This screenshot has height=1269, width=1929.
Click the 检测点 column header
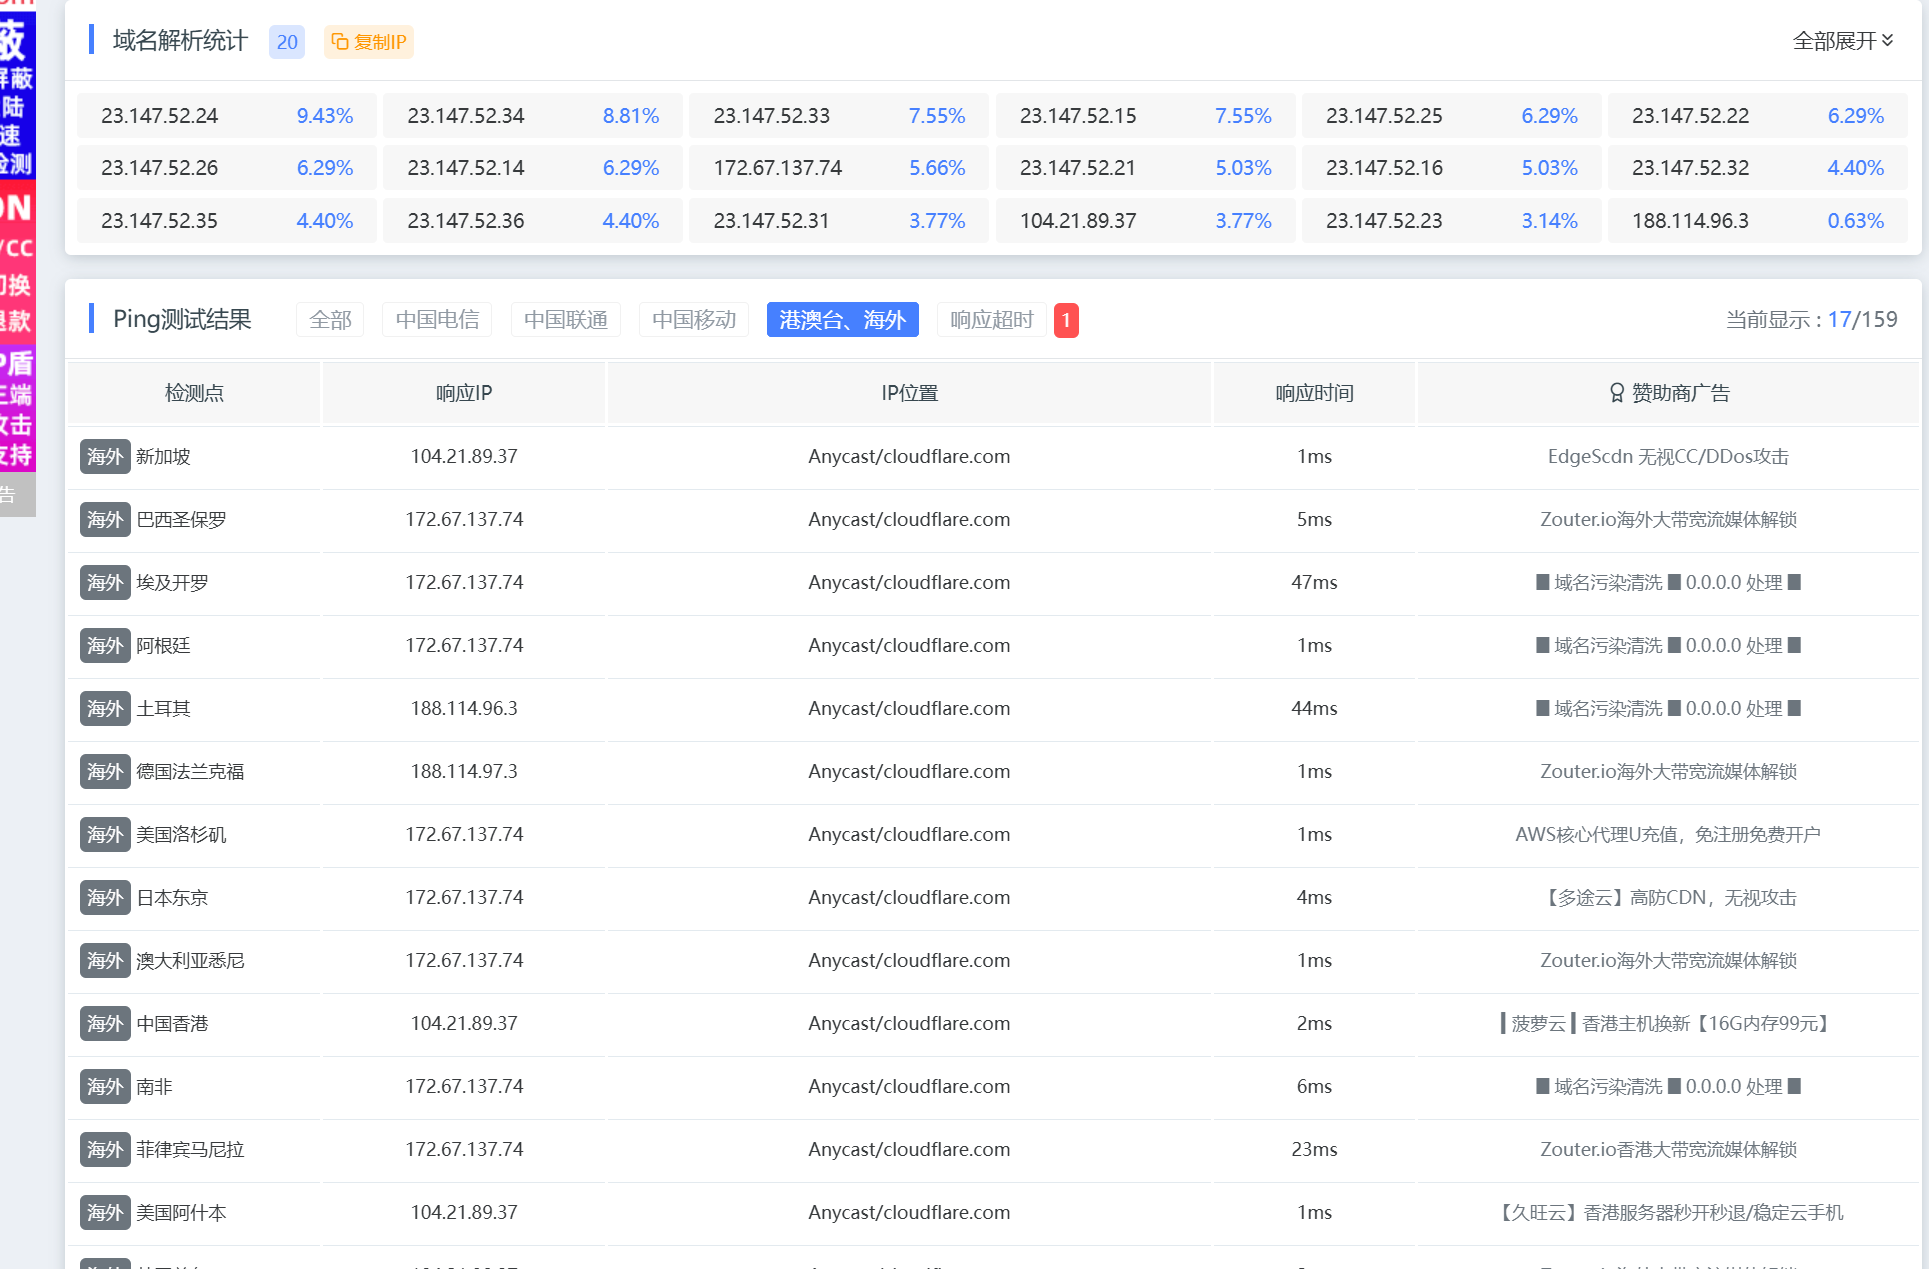(194, 393)
